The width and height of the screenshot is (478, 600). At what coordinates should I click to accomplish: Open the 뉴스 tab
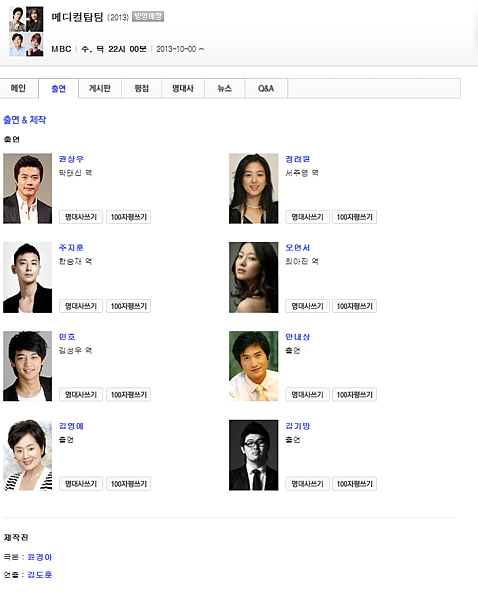click(225, 88)
